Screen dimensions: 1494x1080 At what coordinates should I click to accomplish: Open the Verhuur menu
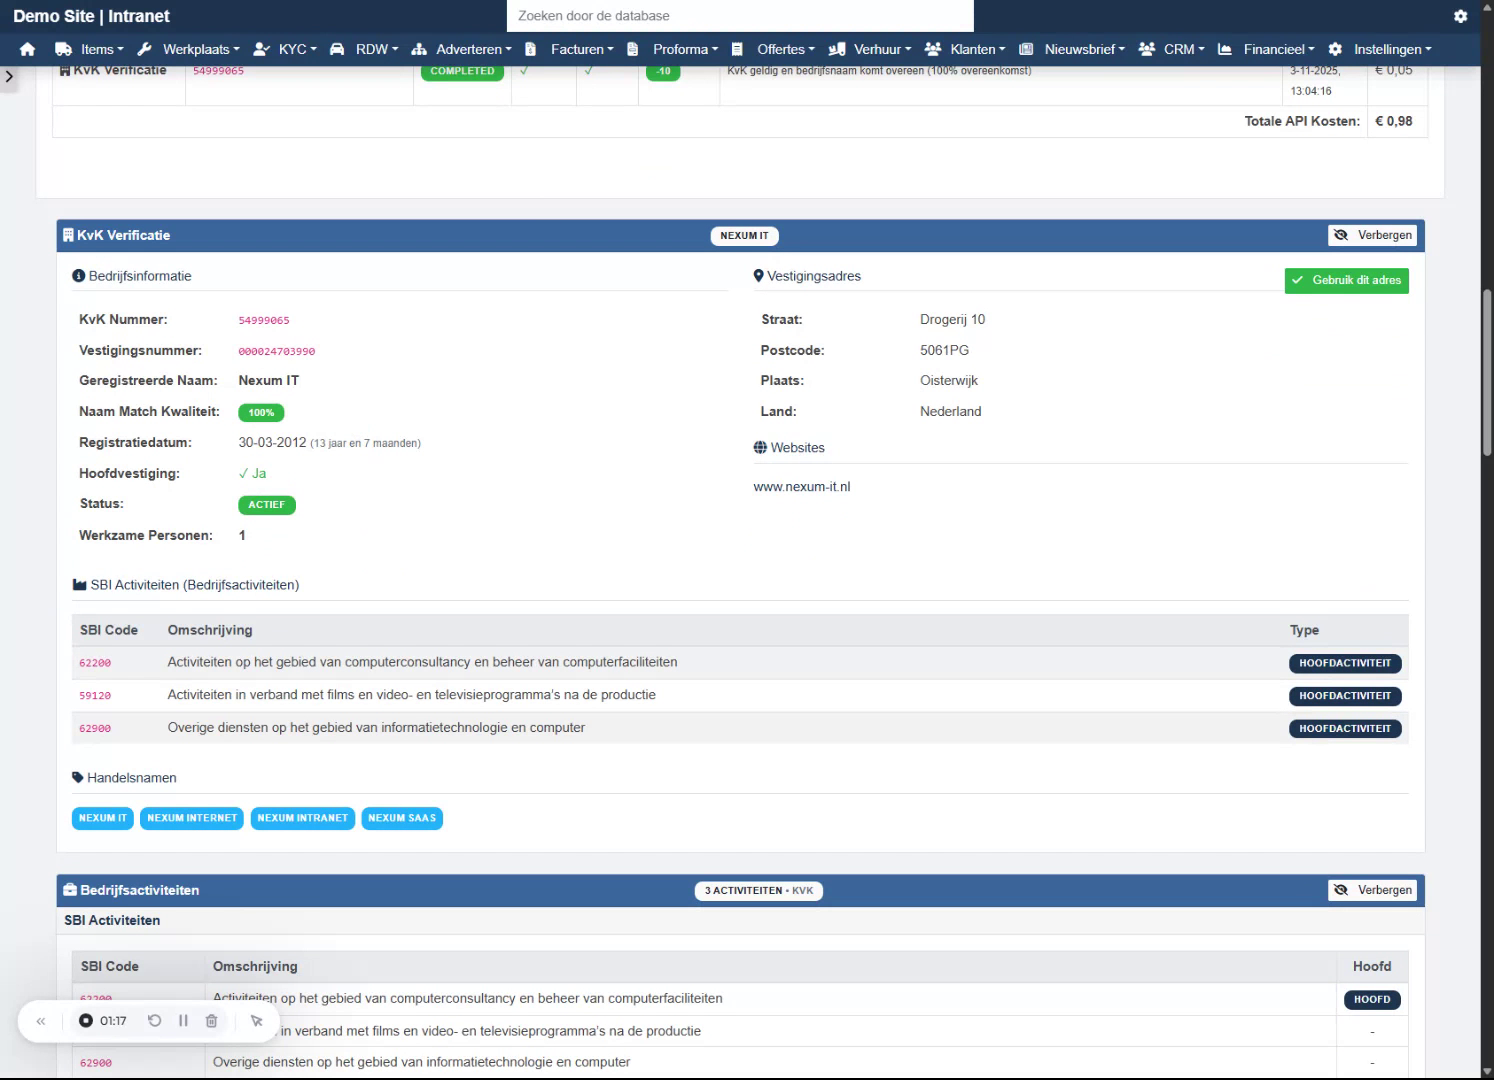click(x=883, y=49)
